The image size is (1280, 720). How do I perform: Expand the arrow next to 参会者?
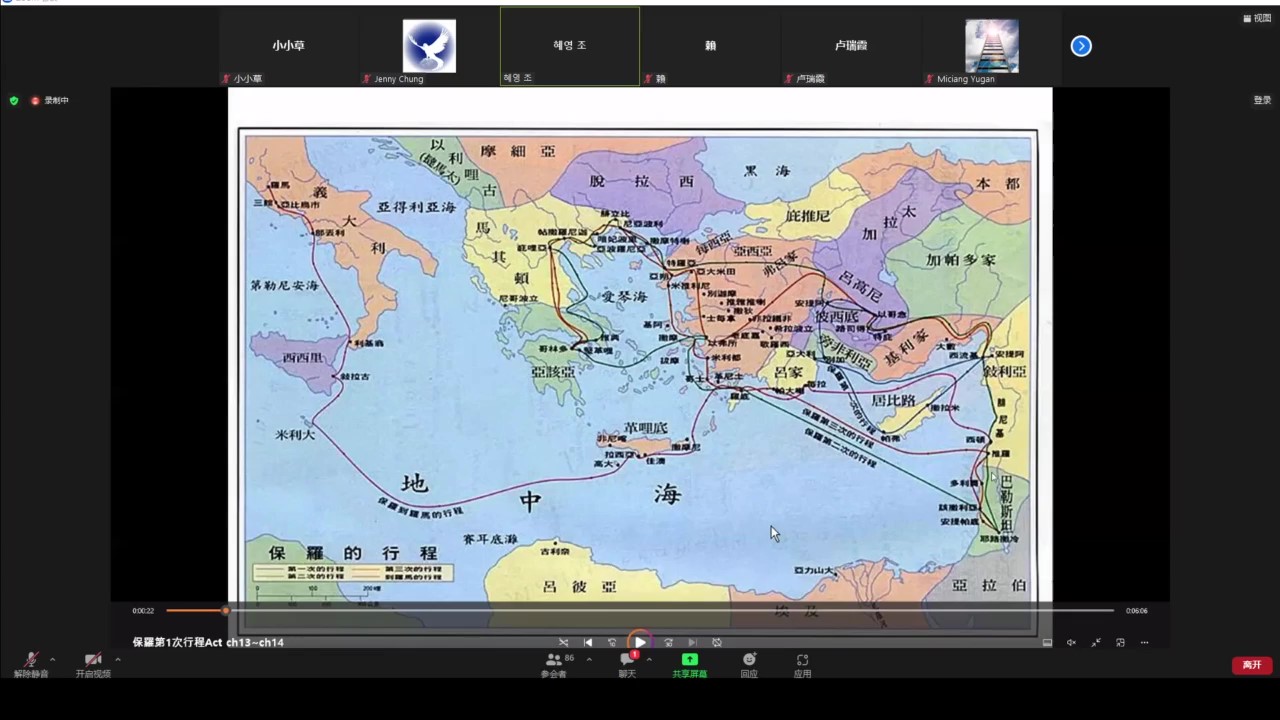pyautogui.click(x=588, y=659)
